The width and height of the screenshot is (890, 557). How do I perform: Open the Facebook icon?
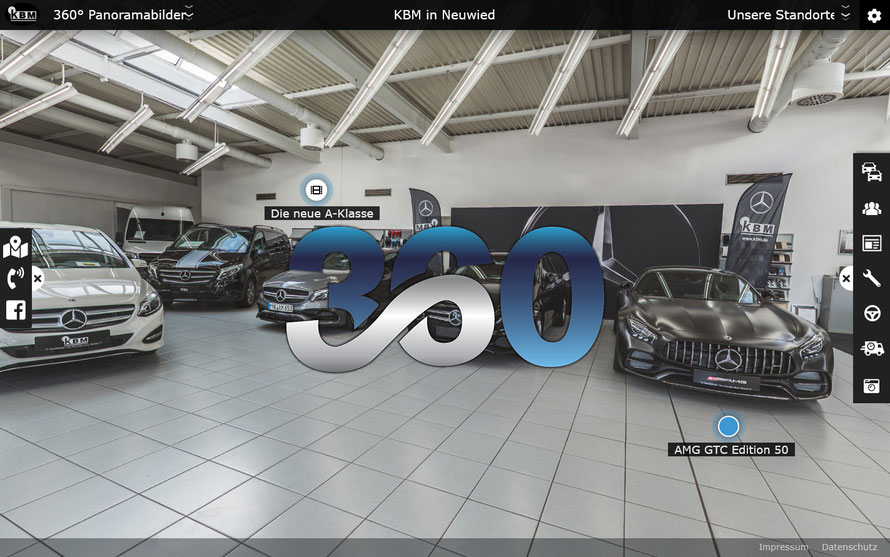tap(15, 310)
